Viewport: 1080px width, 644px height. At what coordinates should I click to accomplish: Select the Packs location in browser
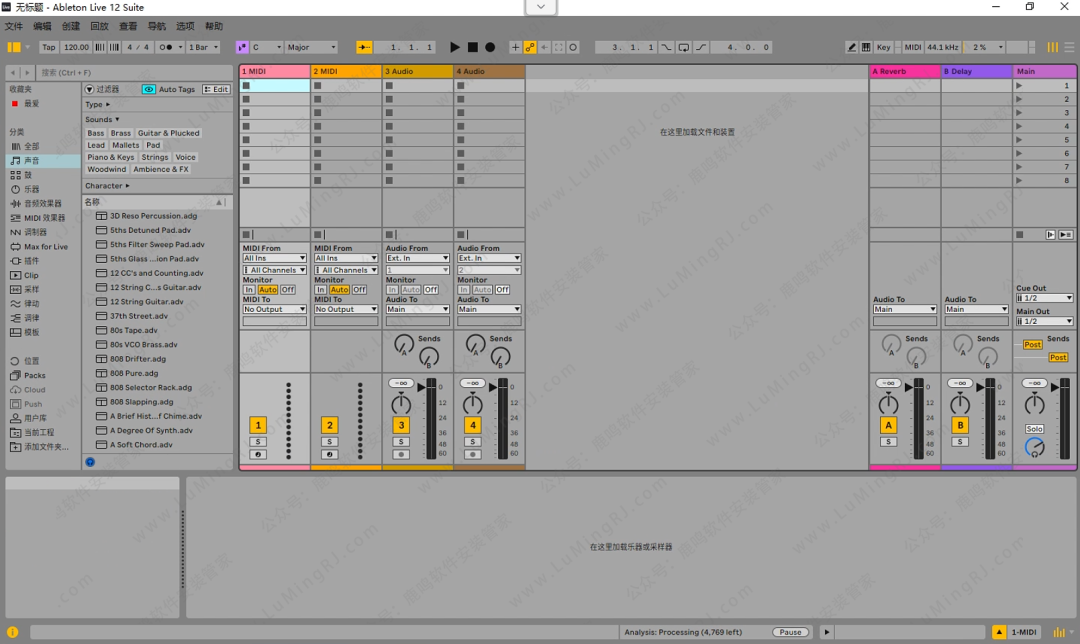(x=35, y=376)
